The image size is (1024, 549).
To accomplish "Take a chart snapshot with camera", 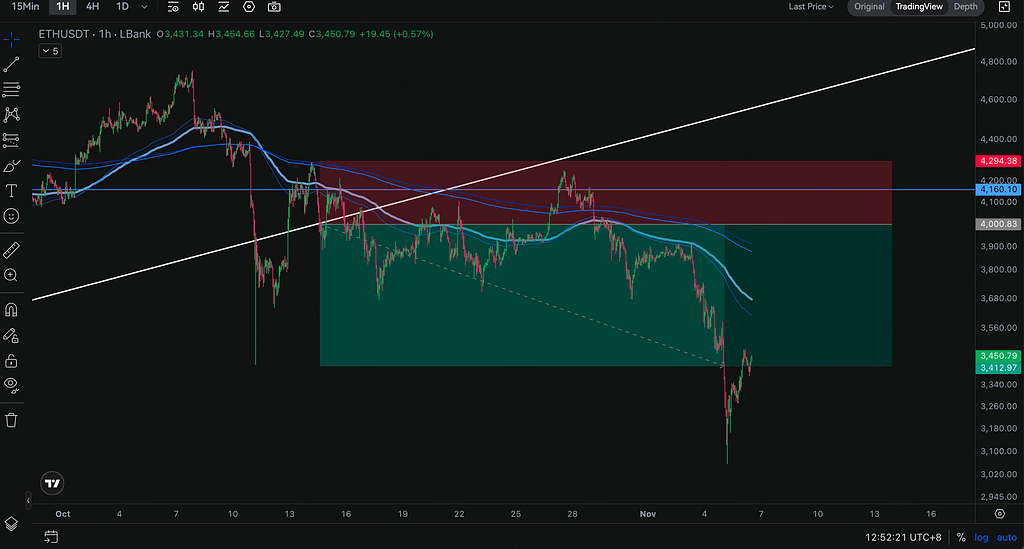I will [274, 7].
